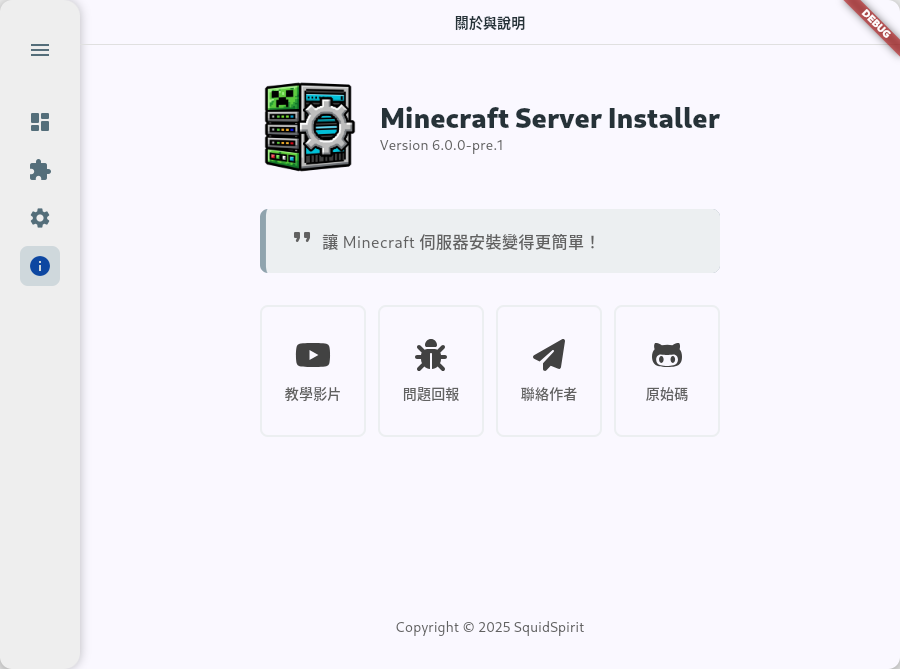Click the Minecraft server installer logo
Image resolution: width=900 pixels, height=669 pixels.
309,127
